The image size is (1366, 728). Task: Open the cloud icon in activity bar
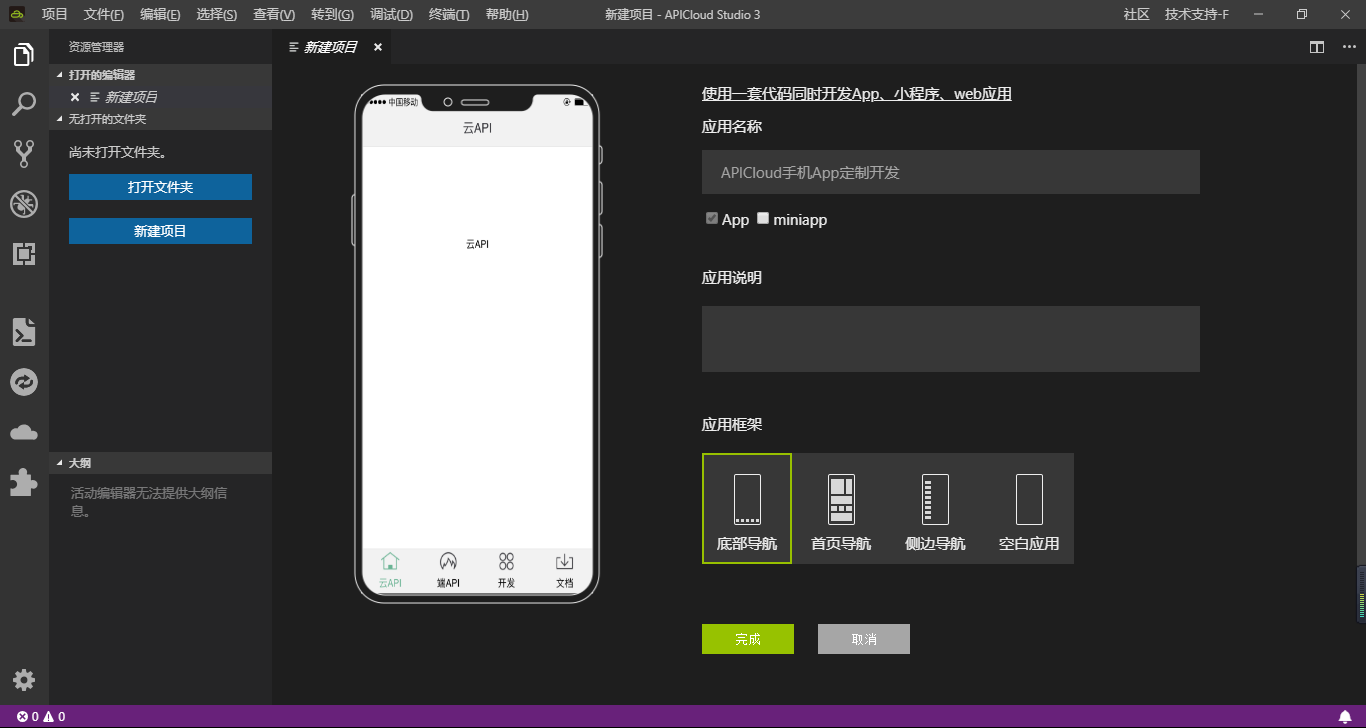24,432
